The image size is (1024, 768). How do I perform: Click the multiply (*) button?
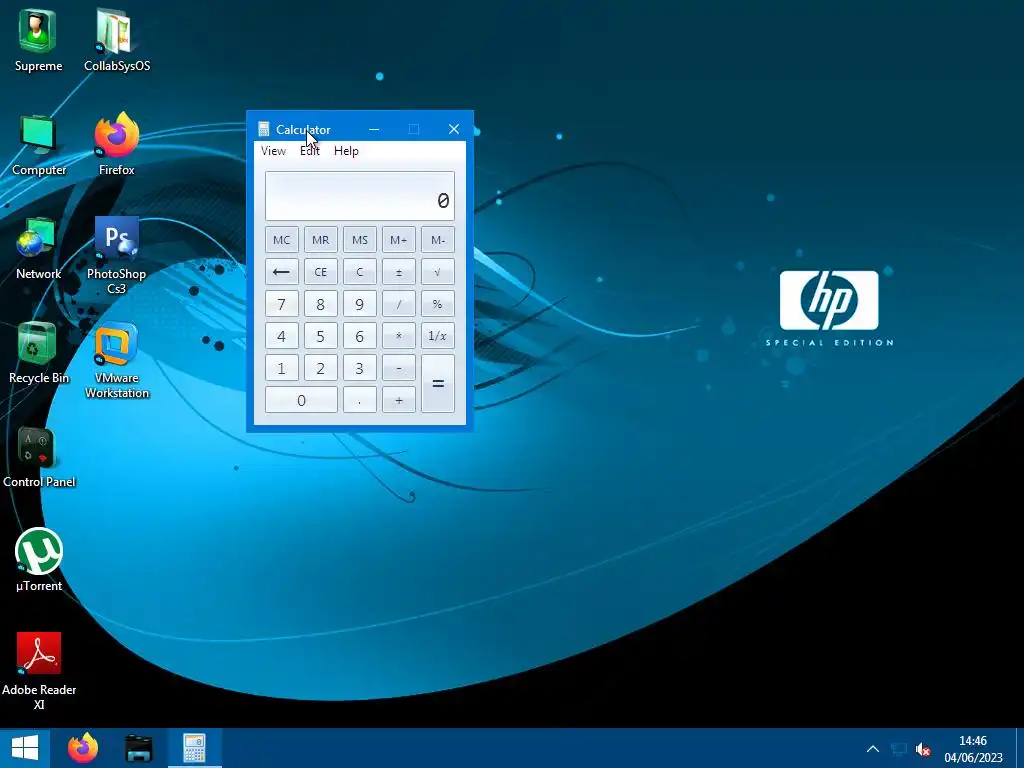tap(398, 336)
